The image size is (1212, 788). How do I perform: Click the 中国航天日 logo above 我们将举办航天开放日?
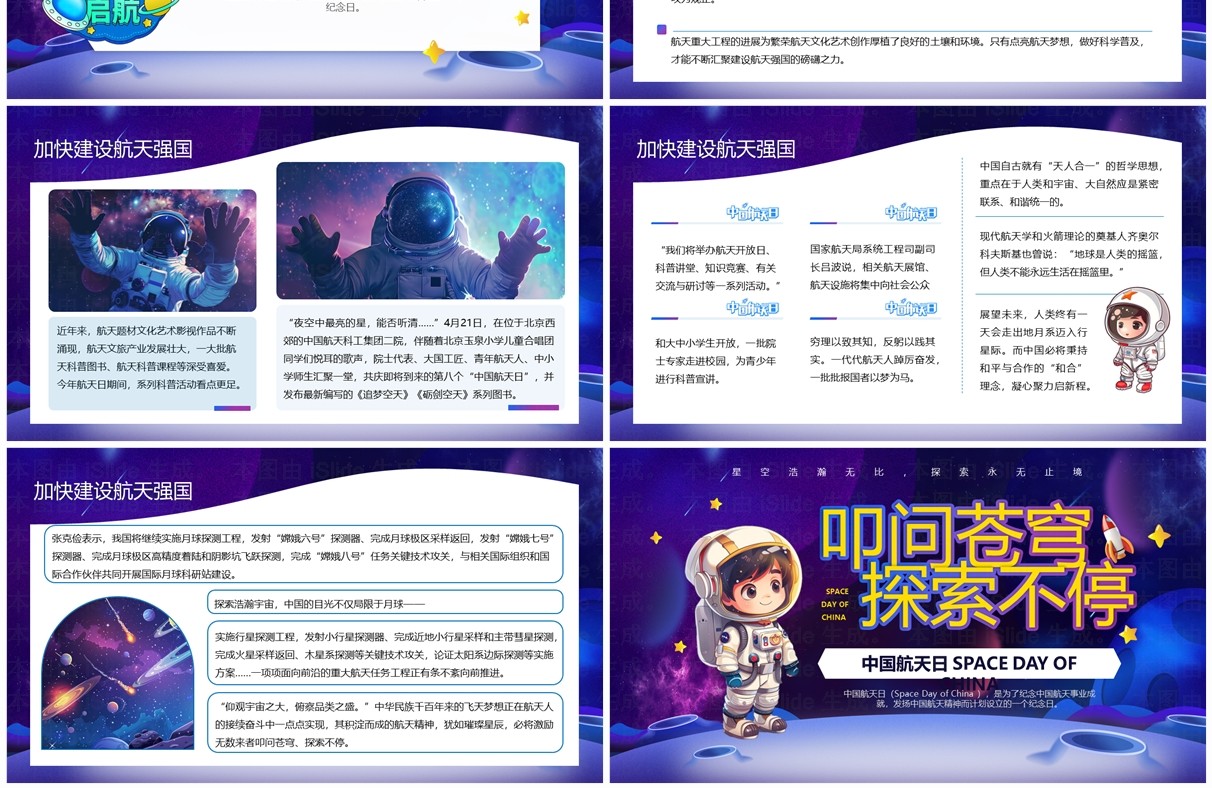(x=752, y=213)
